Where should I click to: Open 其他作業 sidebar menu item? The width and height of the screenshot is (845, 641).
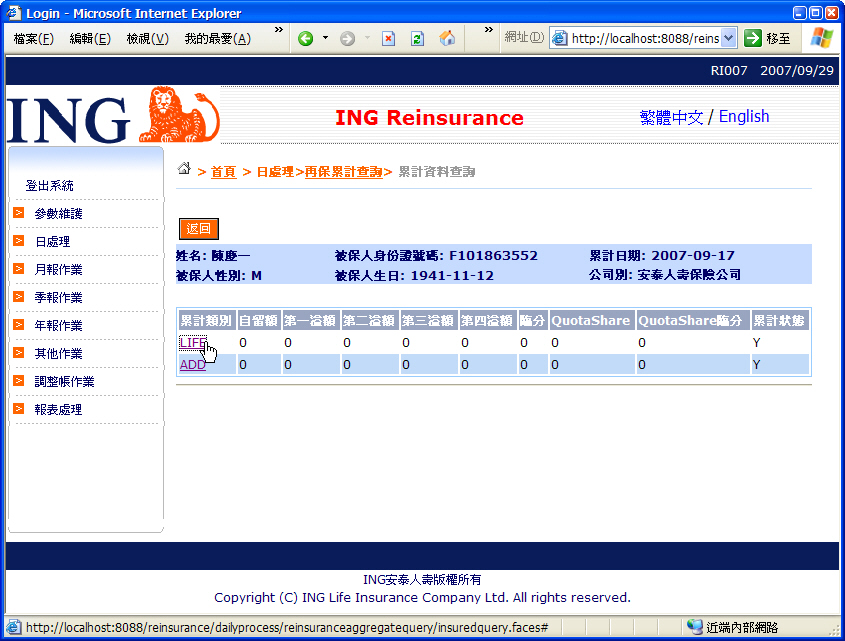58,354
